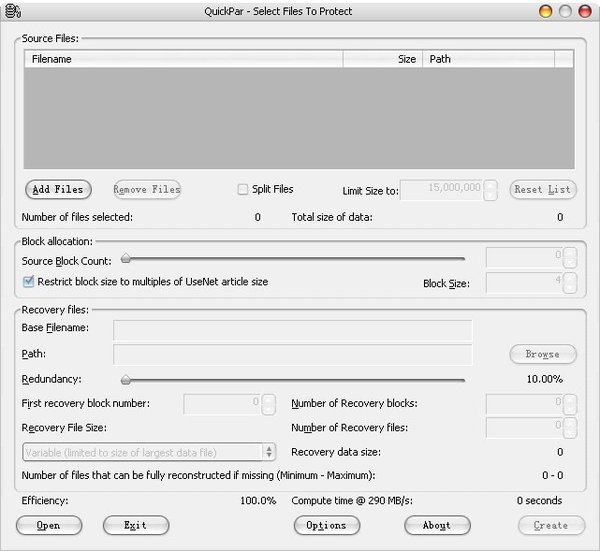Viewport: 600px width, 551px height.
Task: Click the Create button
Action: tap(551, 525)
